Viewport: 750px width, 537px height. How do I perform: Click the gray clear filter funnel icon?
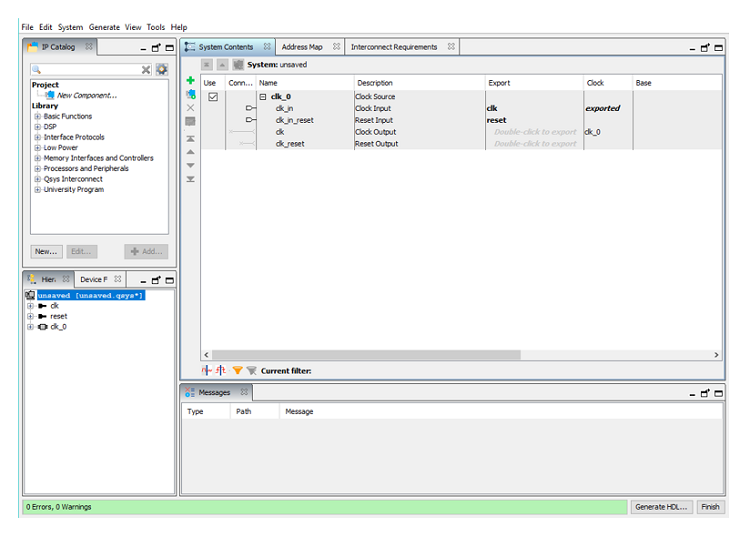tap(252, 371)
